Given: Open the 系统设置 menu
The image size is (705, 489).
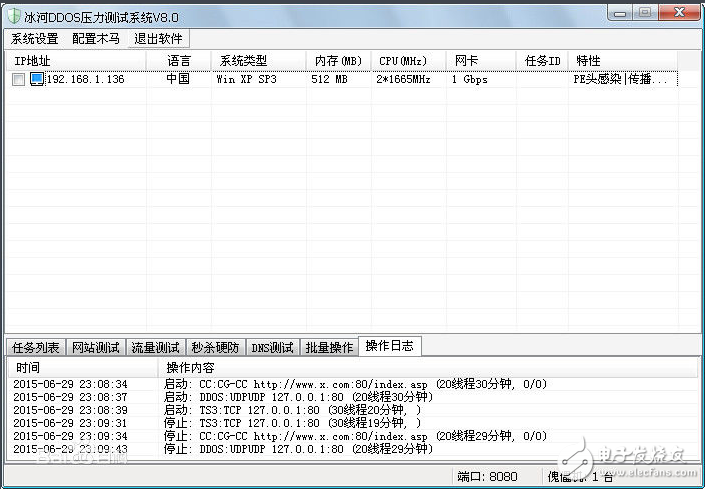Looking at the screenshot, I should (35, 39).
